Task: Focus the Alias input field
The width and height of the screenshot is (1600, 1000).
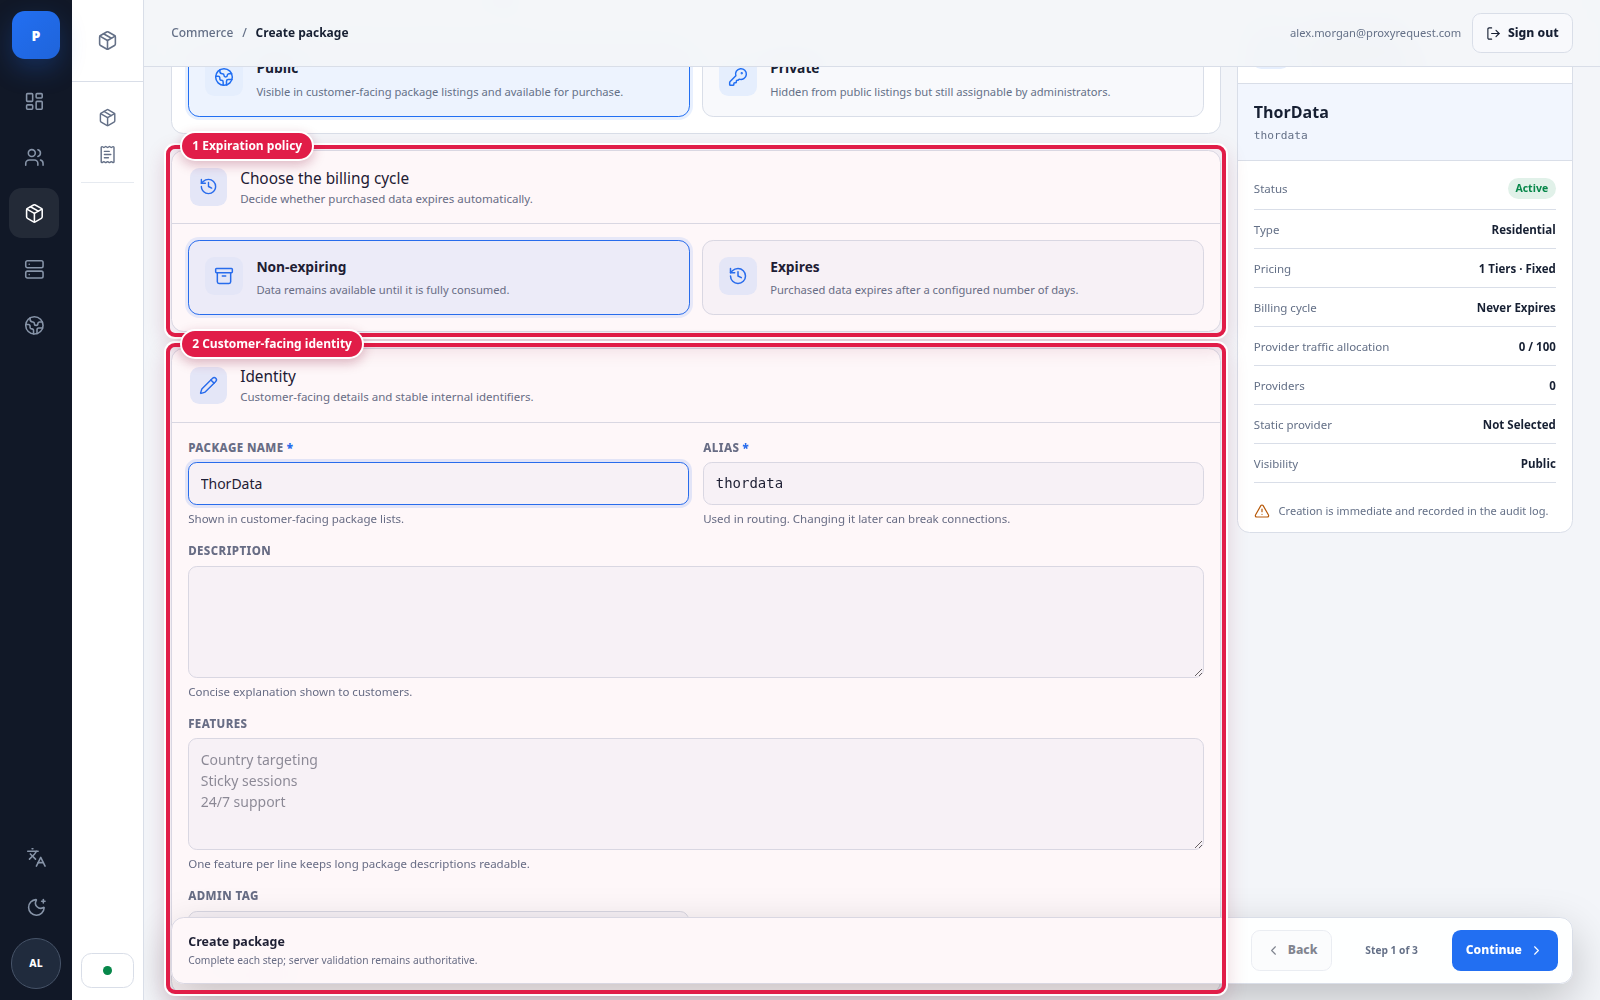Action: click(953, 483)
